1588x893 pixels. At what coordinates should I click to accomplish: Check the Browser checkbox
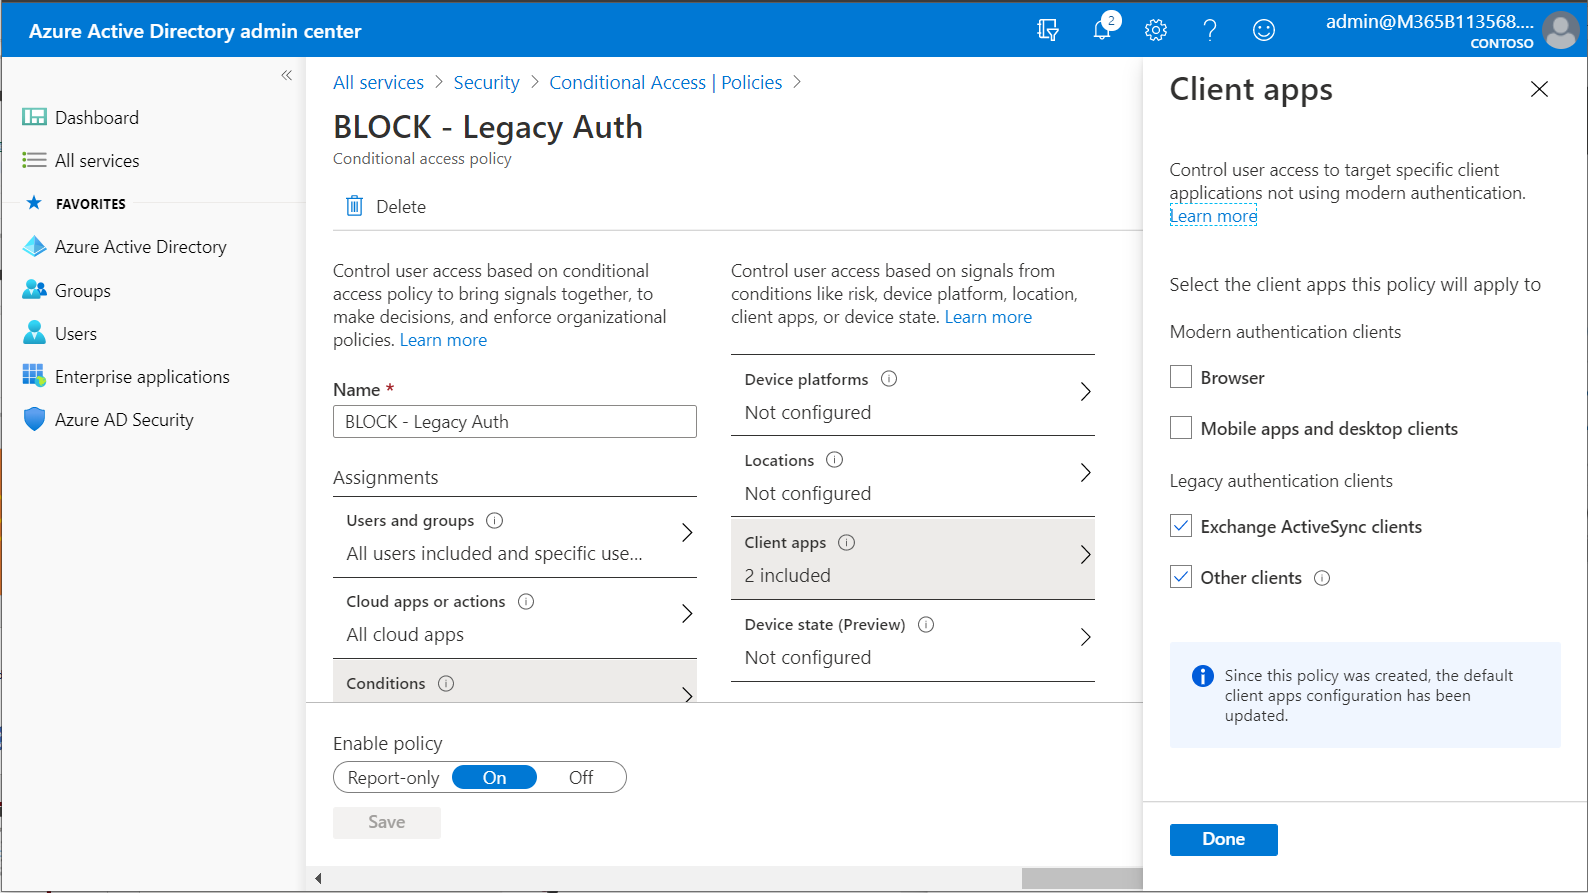coord(1181,377)
